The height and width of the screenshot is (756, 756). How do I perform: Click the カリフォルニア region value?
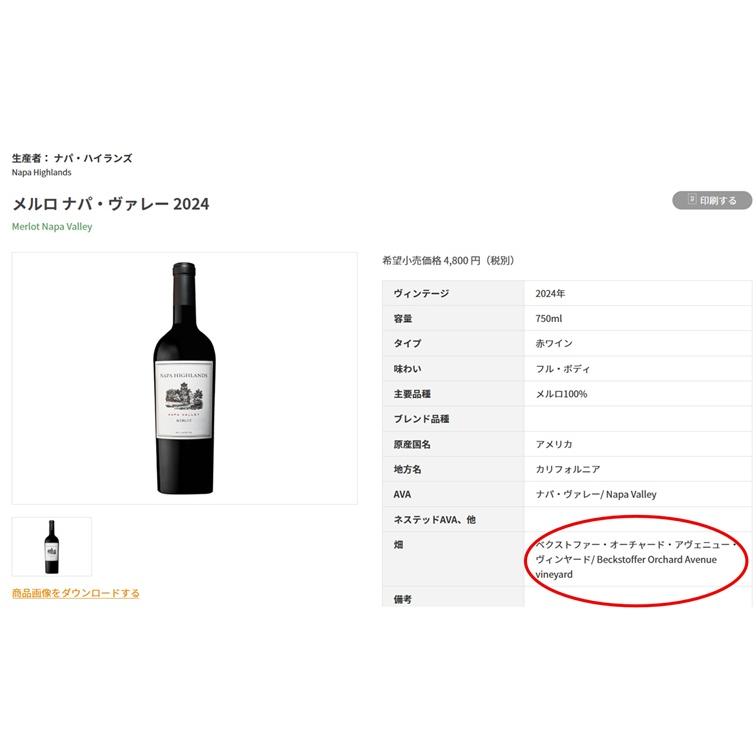(x=566, y=469)
